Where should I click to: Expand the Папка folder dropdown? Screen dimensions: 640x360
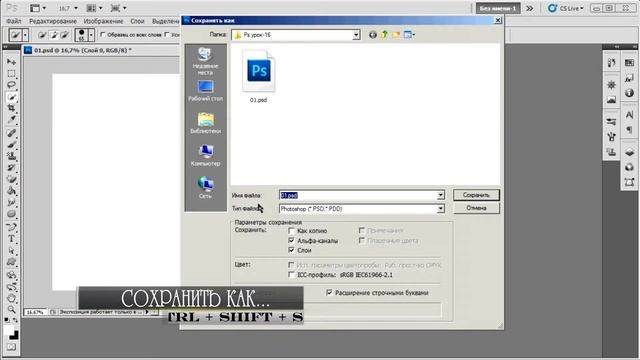356,35
